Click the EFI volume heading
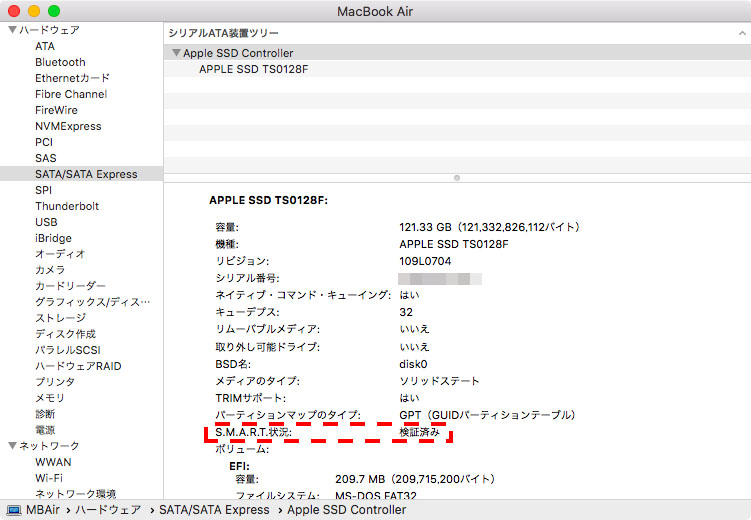This screenshot has width=751, height=520. (x=239, y=466)
